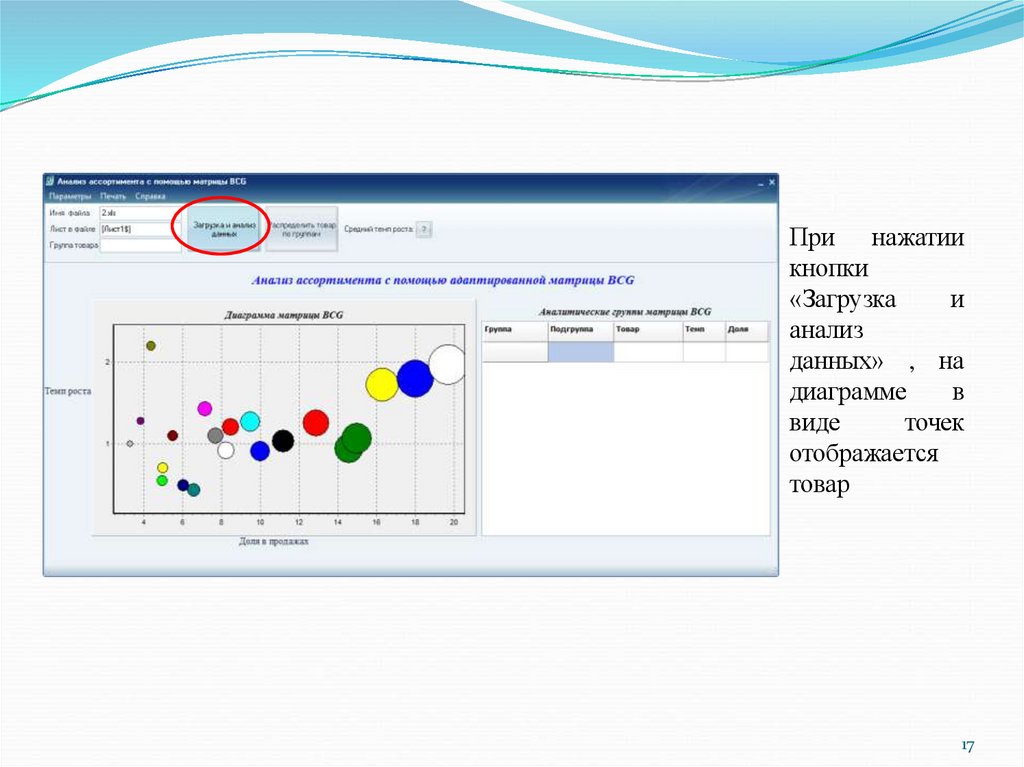Click the Загрузка и анализ данных button
Screen dimensions: 1024x767
[x=224, y=229]
